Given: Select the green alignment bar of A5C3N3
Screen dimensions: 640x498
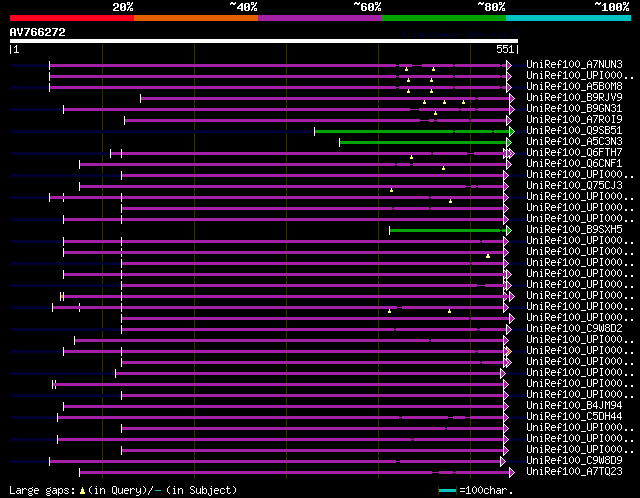Looking at the screenshot, I should (423, 142).
